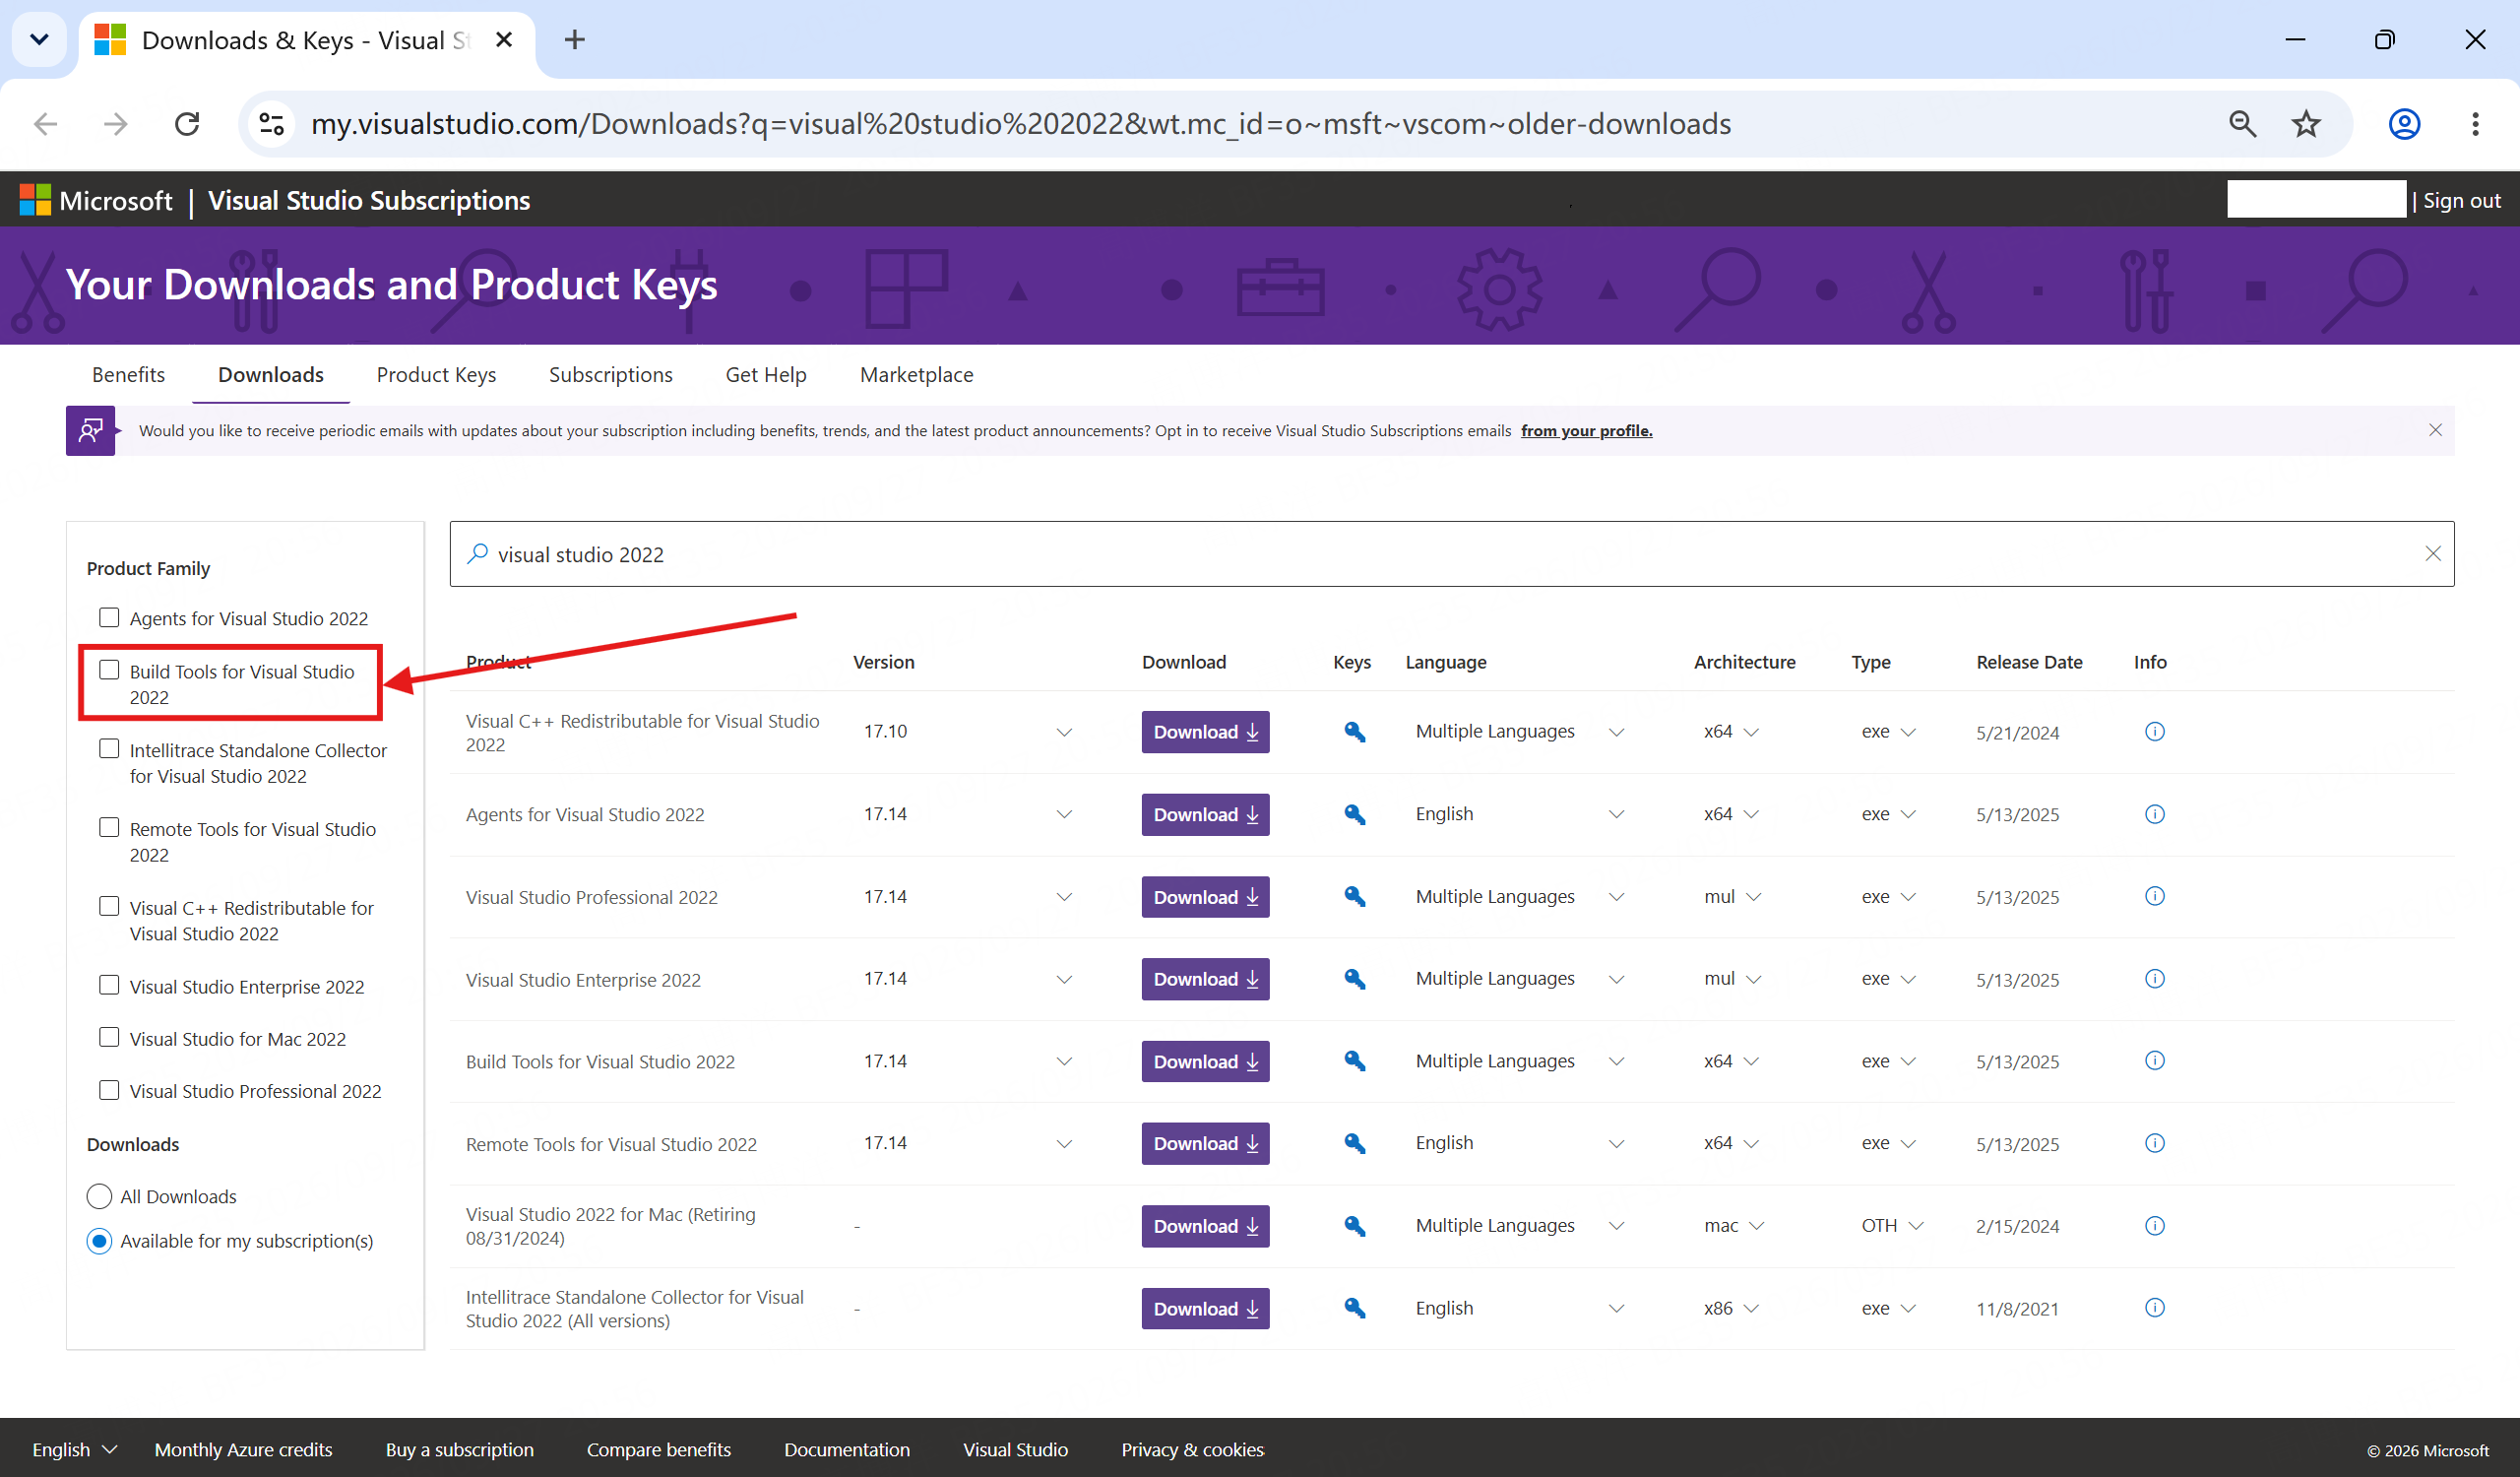Click the search magnifier icon in the search box
The image size is (2520, 1477).
click(x=477, y=554)
